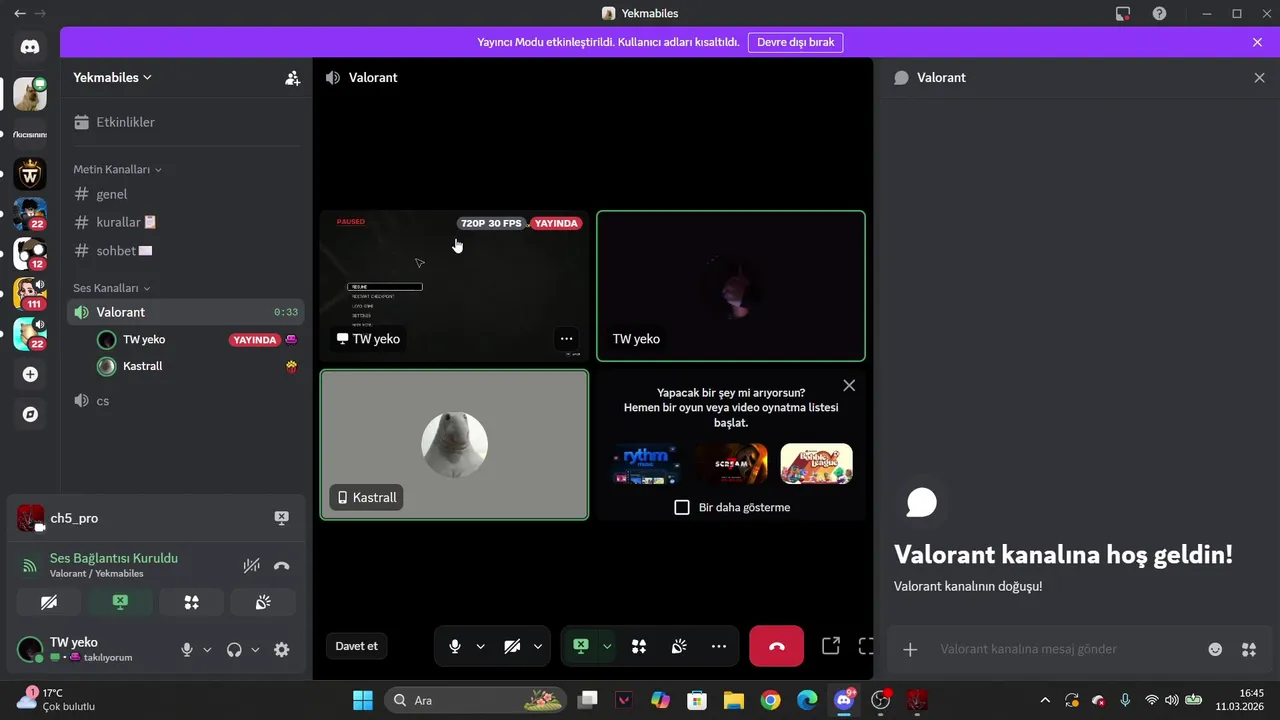Open screen share options arrow in call bar
The width and height of the screenshot is (1280, 720).
point(607,646)
